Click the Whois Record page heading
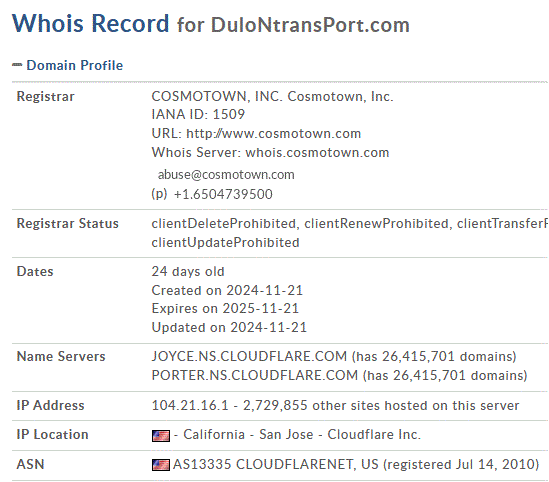Image resolution: width=549 pixels, height=482 pixels. [x=90, y=23]
